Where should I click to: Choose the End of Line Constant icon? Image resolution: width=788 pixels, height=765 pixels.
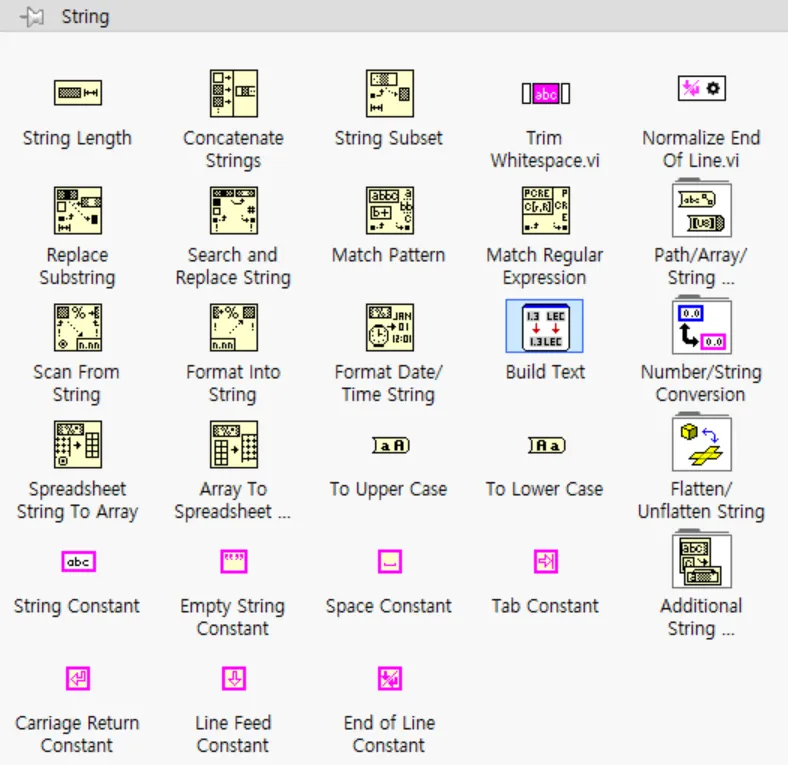pos(390,679)
